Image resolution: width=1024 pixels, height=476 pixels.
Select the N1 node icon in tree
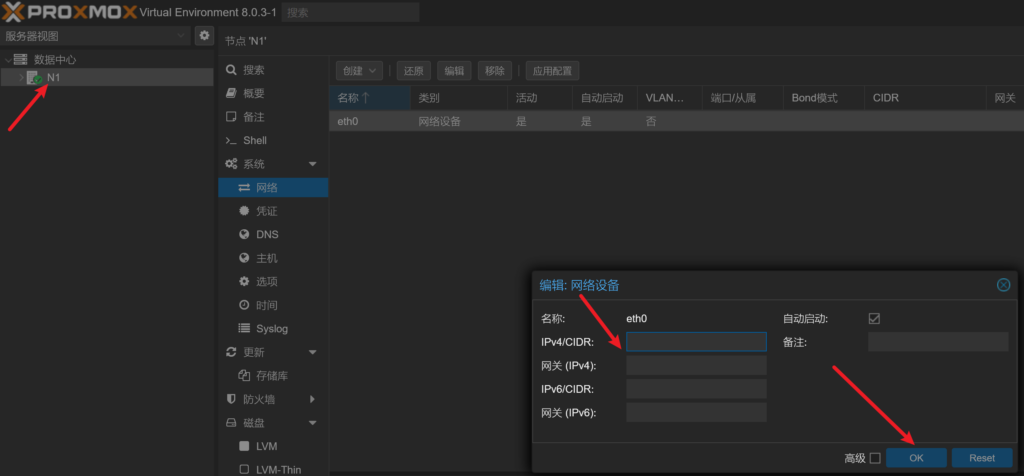pyautogui.click(x=34, y=77)
